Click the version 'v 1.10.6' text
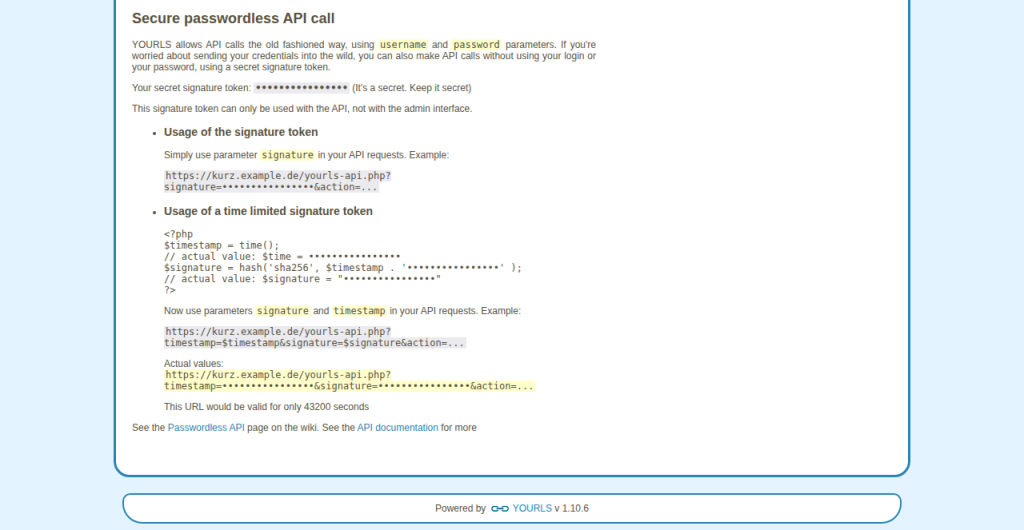 coord(571,508)
